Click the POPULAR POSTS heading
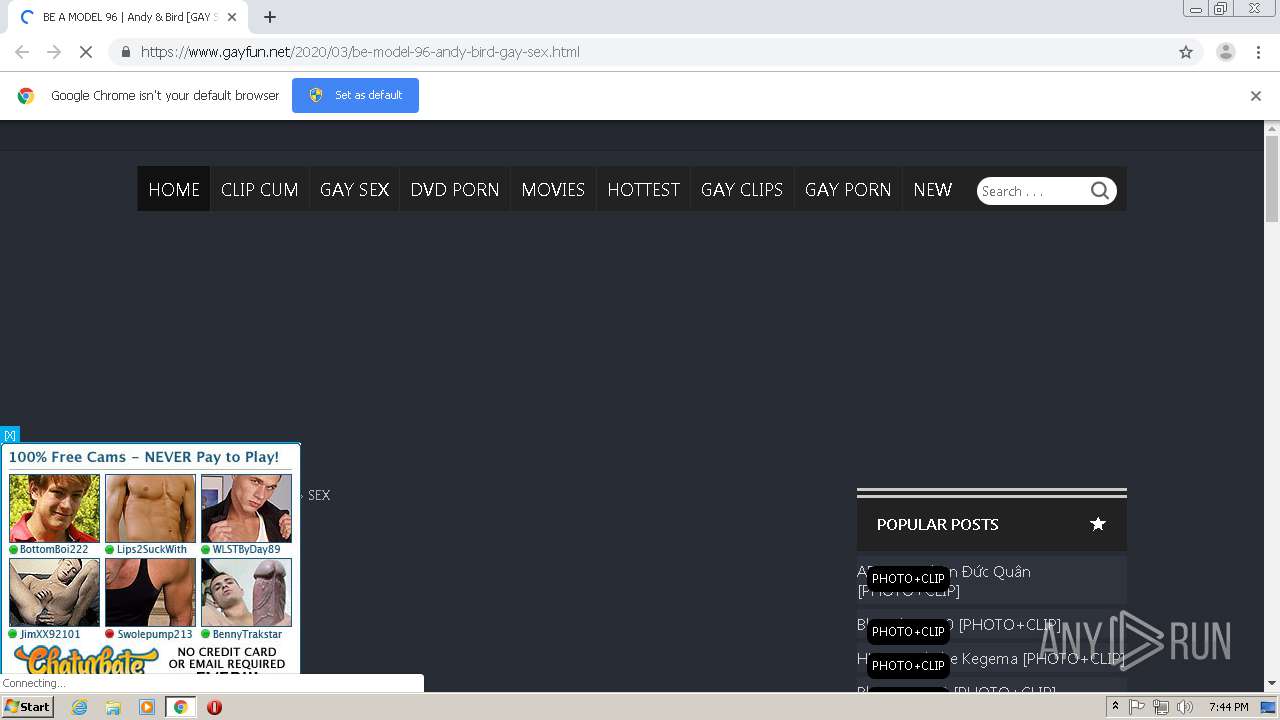 (938, 524)
